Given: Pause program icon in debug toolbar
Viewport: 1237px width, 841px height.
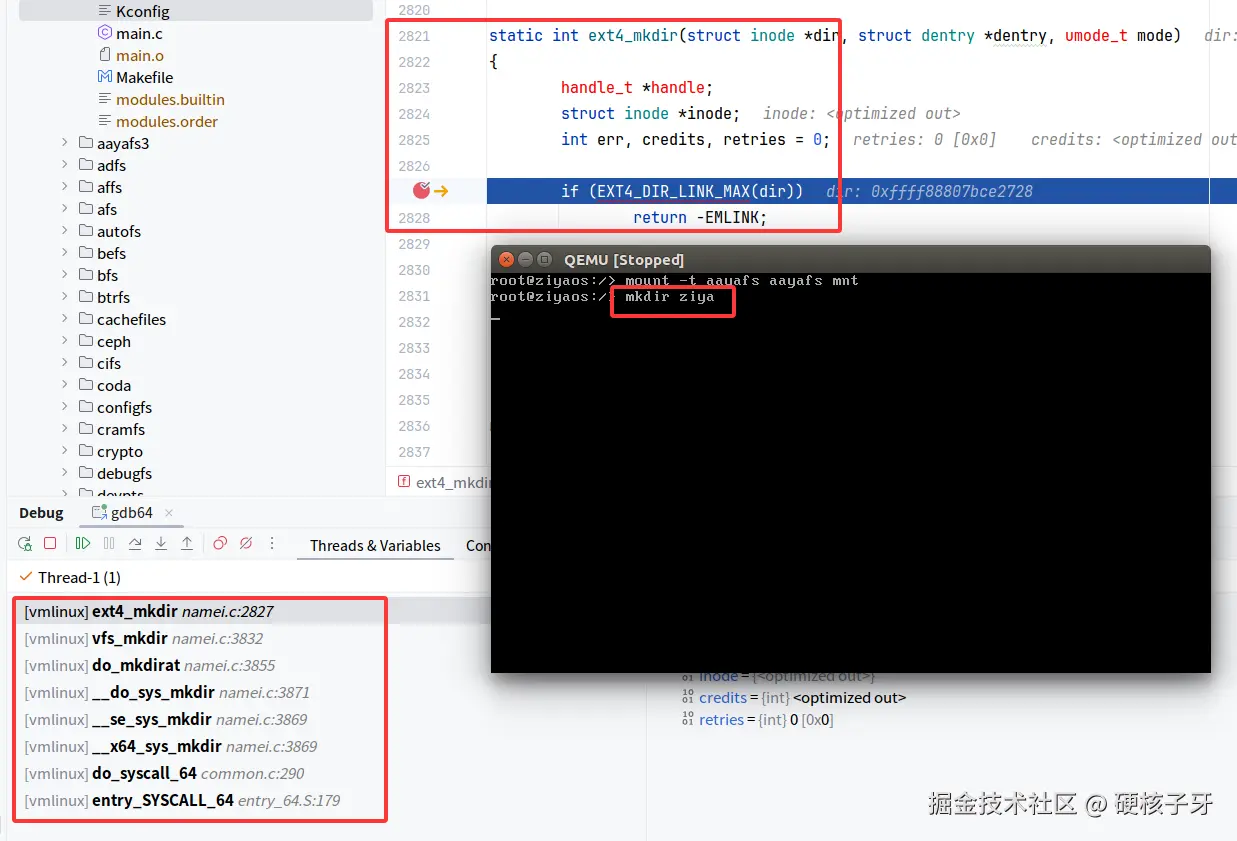Looking at the screenshot, I should pyautogui.click(x=109, y=544).
